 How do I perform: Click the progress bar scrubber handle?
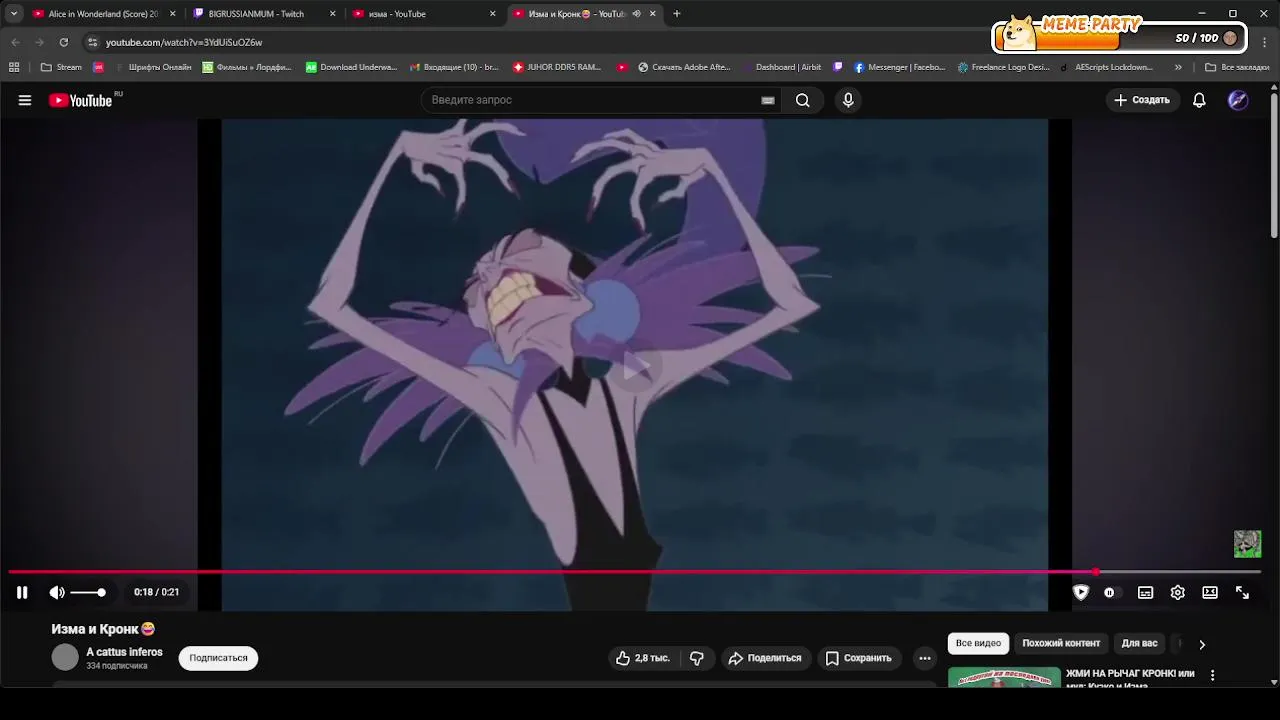[x=1096, y=572]
